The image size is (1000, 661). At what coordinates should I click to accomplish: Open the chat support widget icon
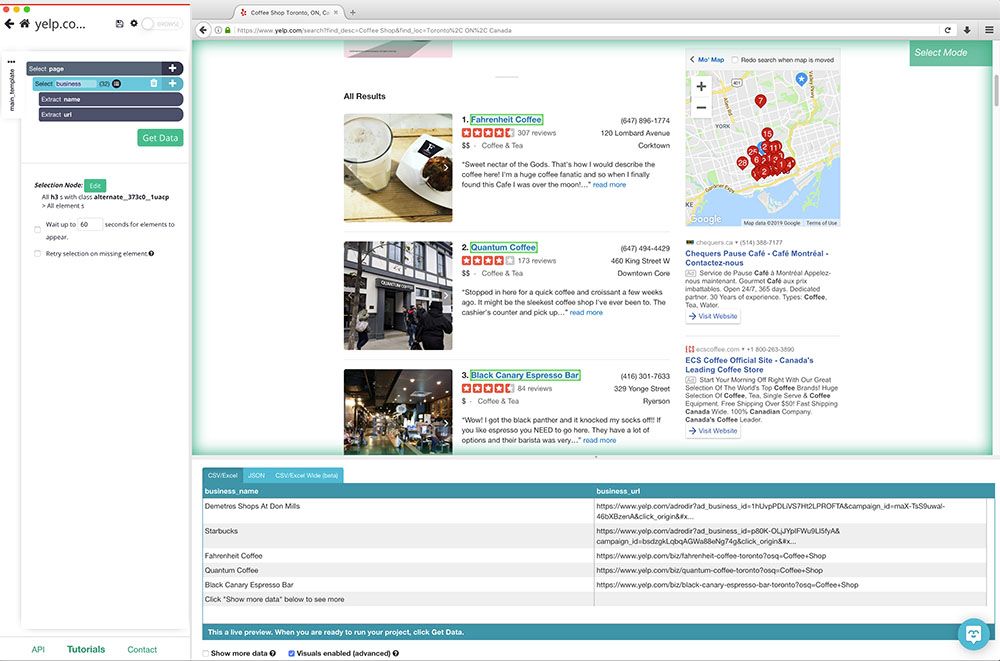point(972,633)
